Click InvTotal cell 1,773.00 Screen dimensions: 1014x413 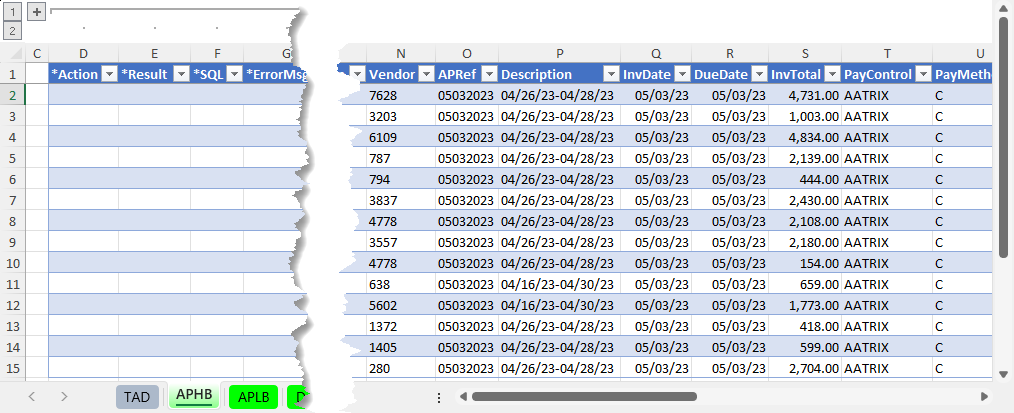(805, 305)
